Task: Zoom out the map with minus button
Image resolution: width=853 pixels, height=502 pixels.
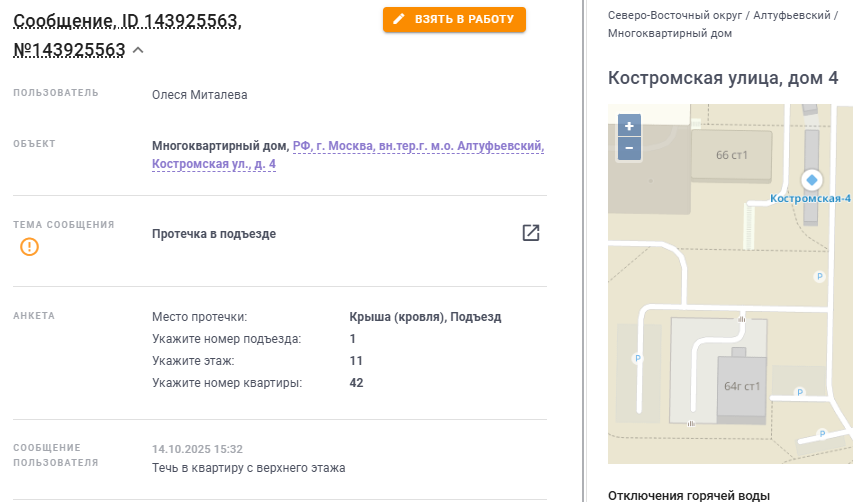Action: coord(629,148)
